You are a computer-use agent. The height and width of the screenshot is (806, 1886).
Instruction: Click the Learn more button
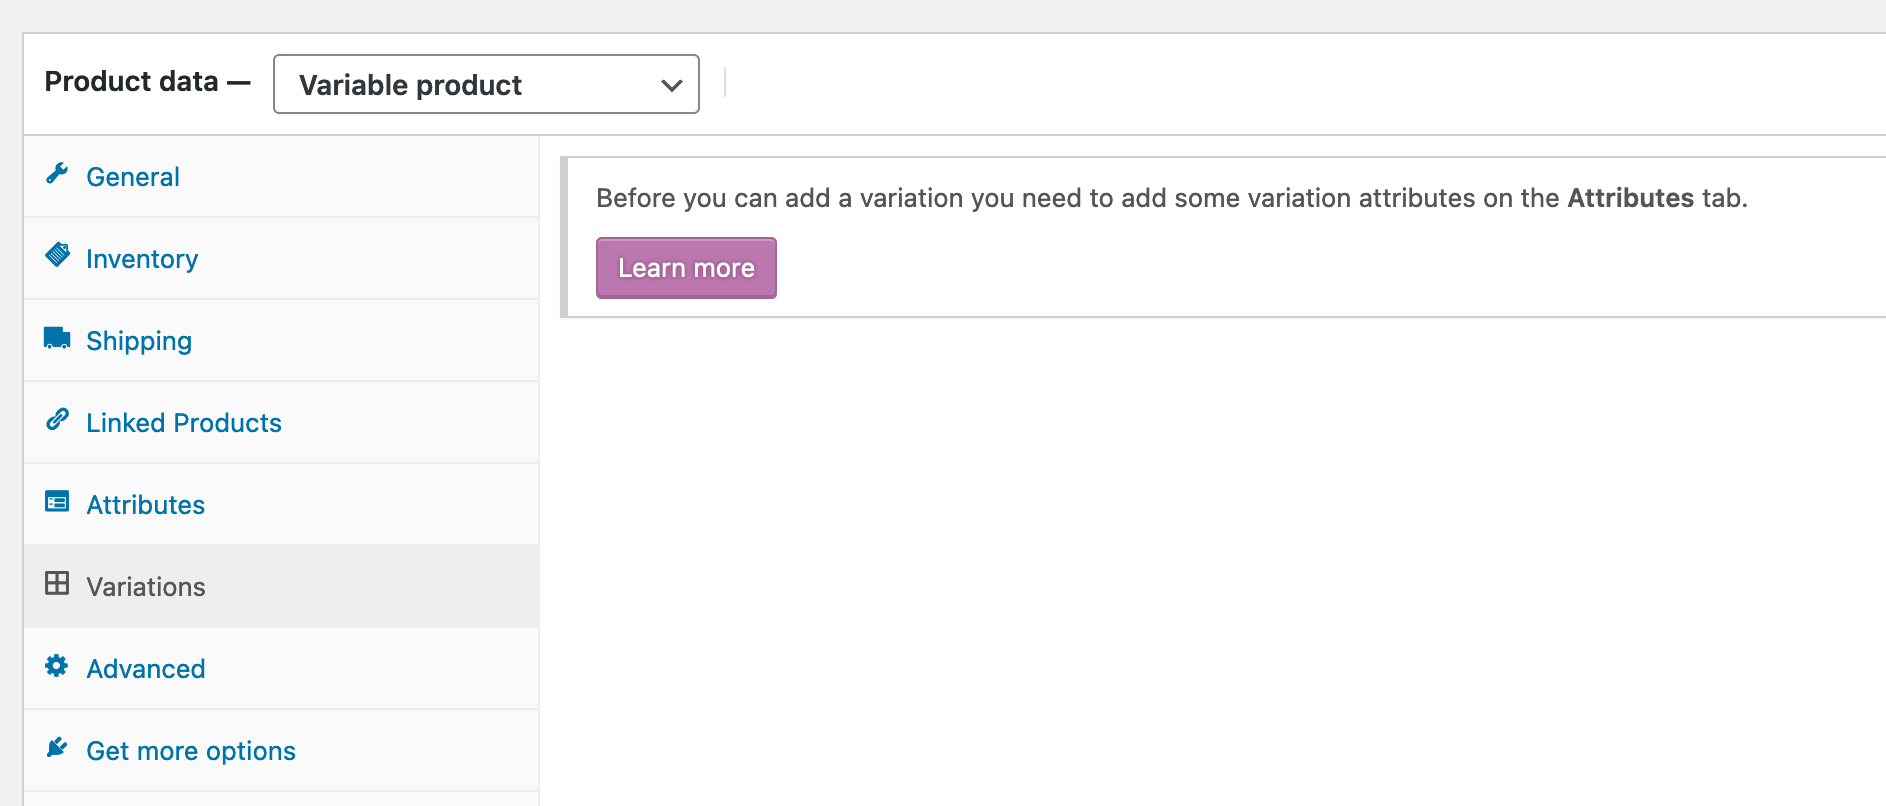coord(685,267)
